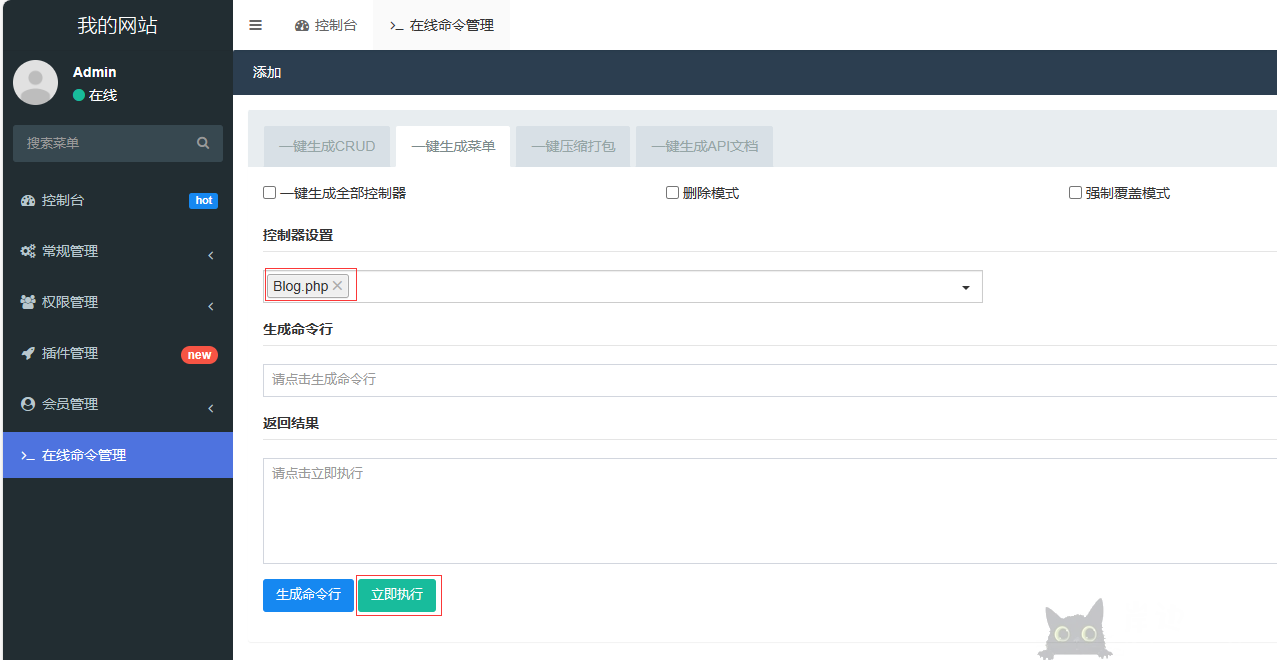The width and height of the screenshot is (1277, 660).
Task: Switch to the 一键压缩打包 tab
Action: coord(571,146)
